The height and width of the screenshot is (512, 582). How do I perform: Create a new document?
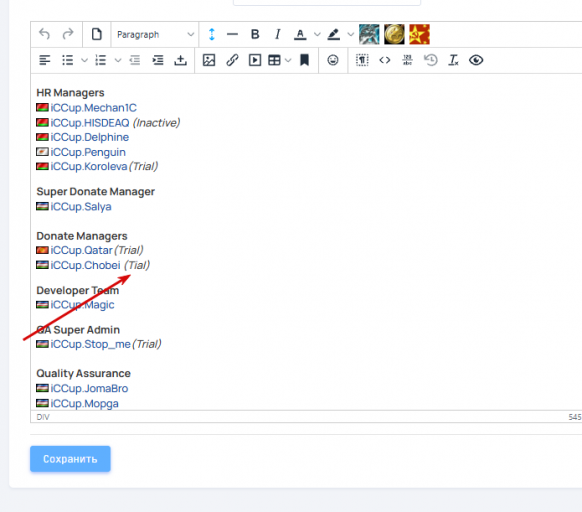click(x=97, y=34)
